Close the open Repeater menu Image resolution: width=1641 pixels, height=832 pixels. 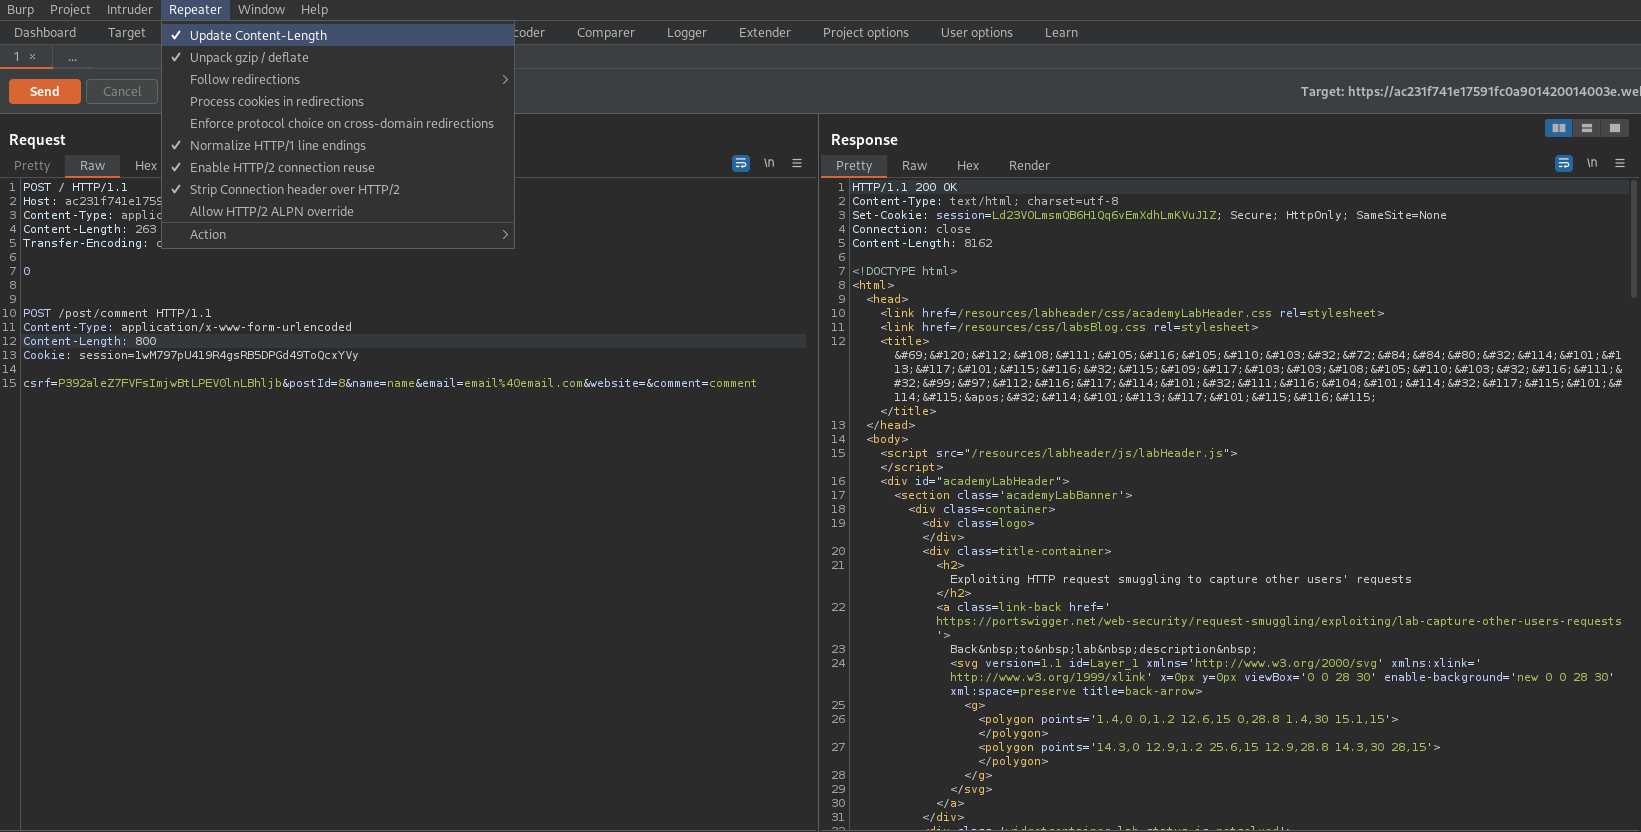pos(195,9)
